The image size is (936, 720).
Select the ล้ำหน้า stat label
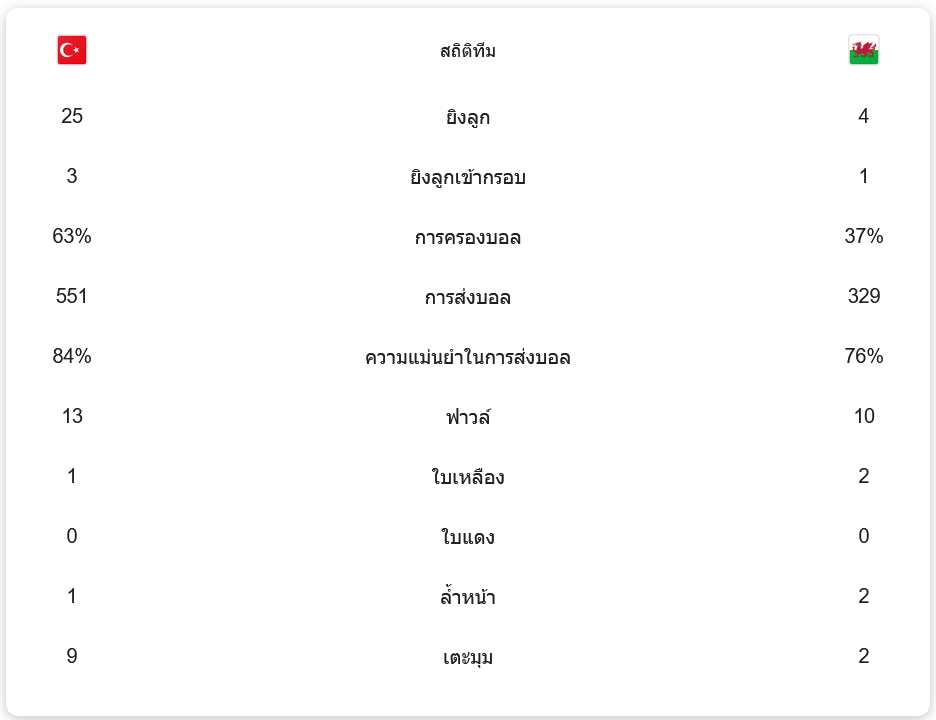pyautogui.click(x=468, y=597)
